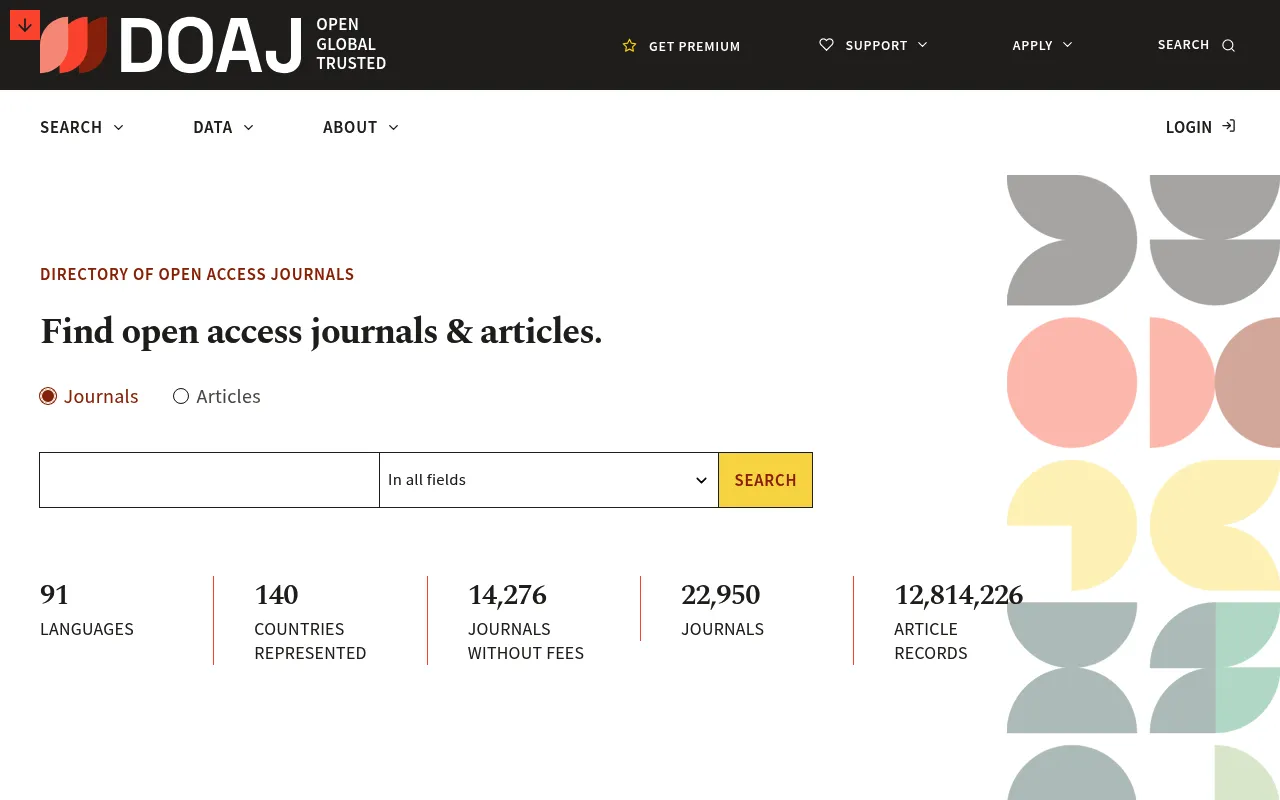The image size is (1280, 800).
Task: Click the chevron beside the Apply menu
Action: [x=1067, y=45]
